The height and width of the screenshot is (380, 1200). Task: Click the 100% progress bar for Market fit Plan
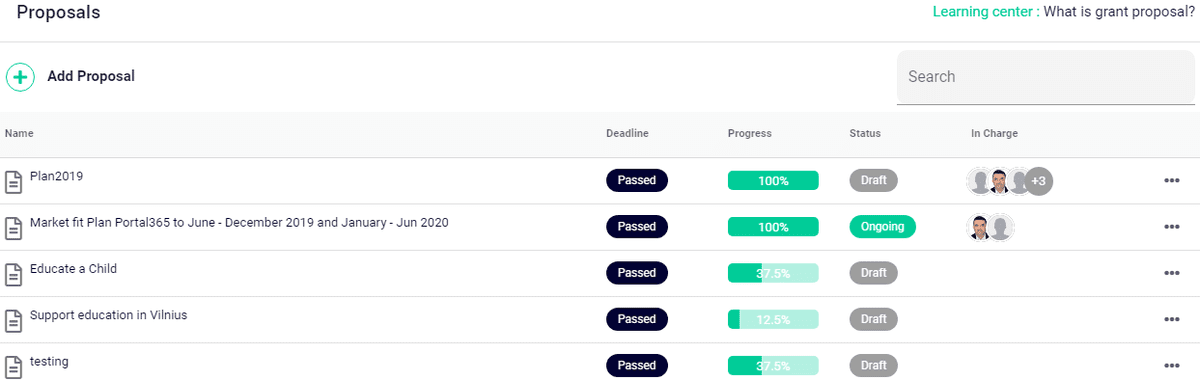(773, 227)
